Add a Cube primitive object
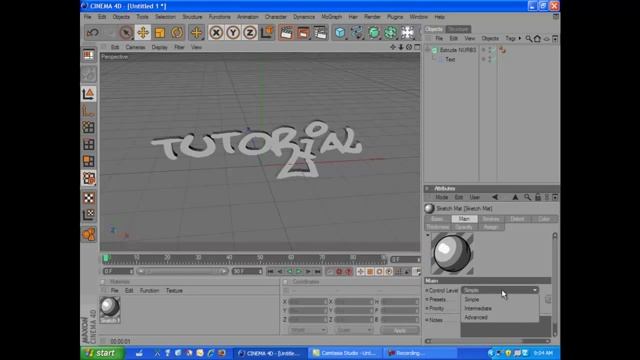Image resolution: width=640 pixels, height=360 pixels. pos(340,33)
